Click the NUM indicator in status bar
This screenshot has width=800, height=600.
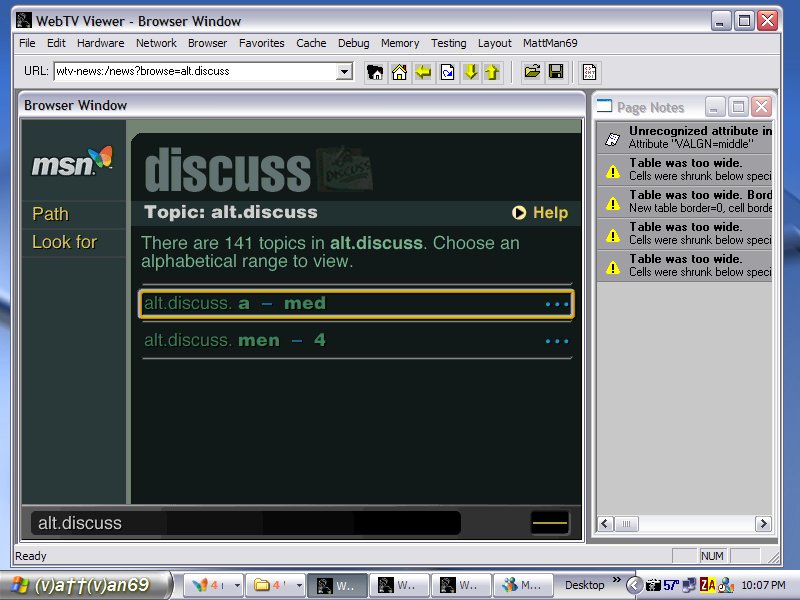[x=712, y=556]
